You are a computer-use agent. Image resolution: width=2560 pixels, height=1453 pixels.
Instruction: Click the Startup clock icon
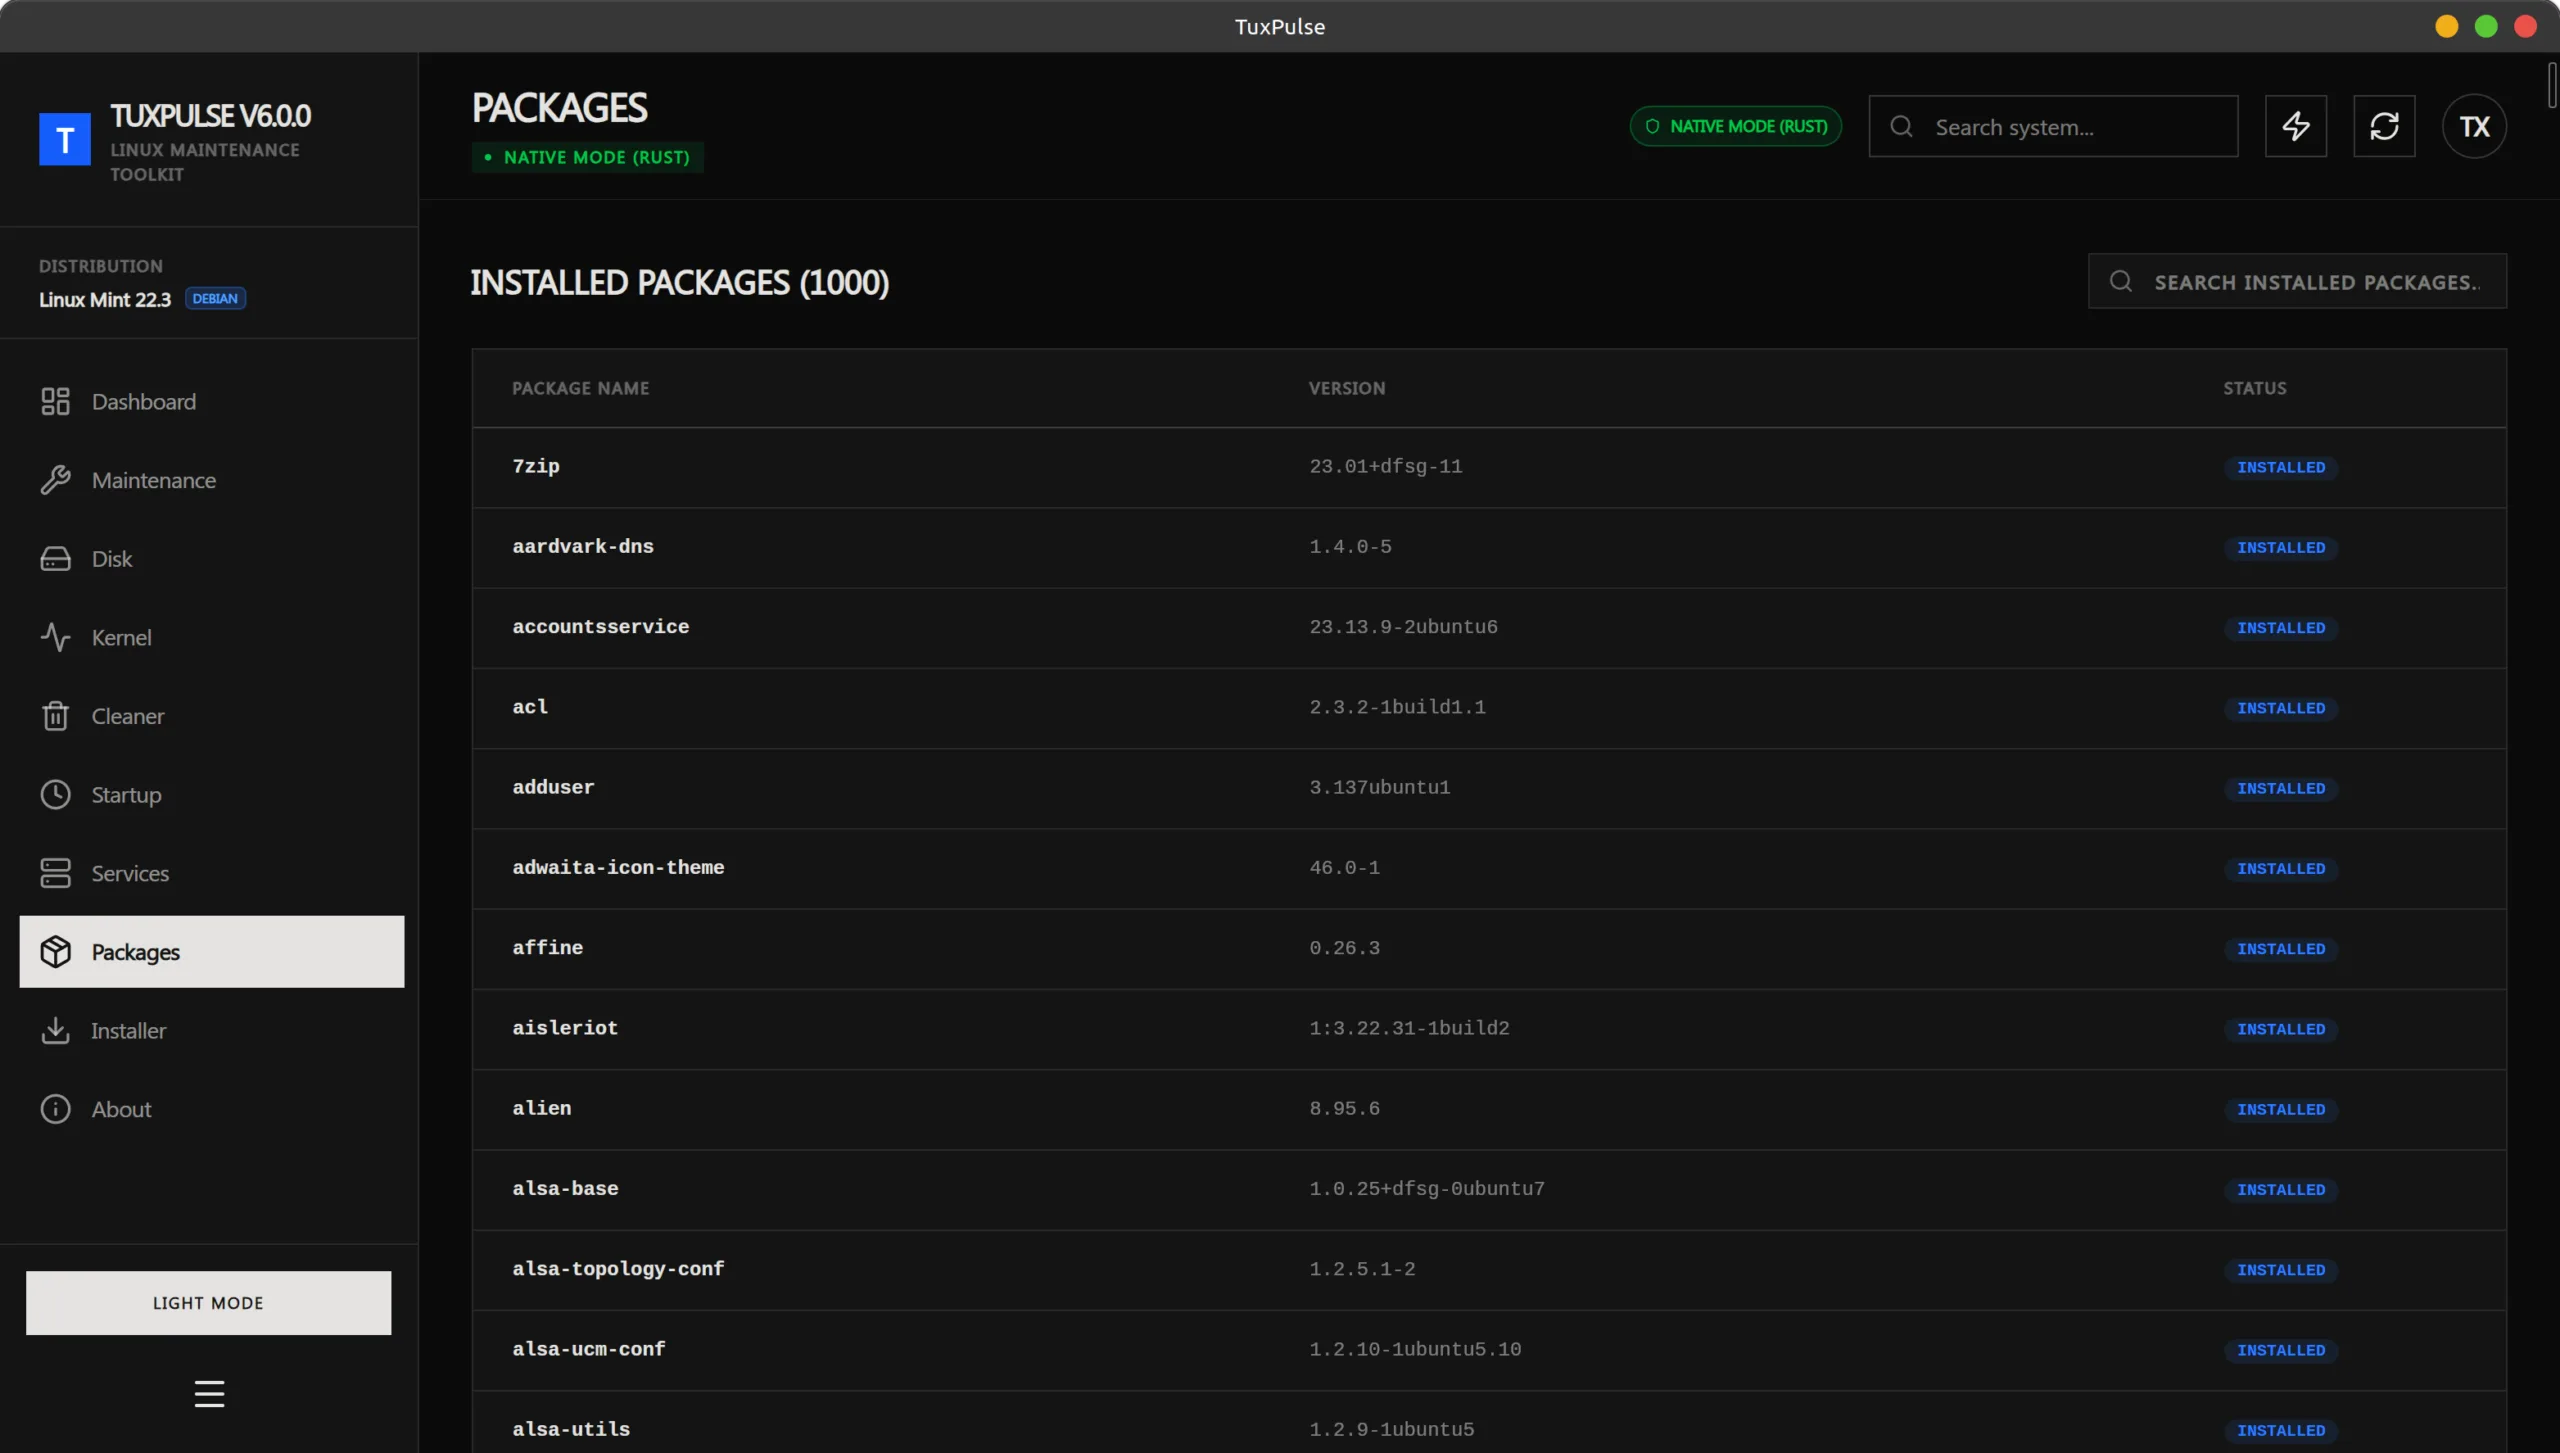(x=55, y=794)
